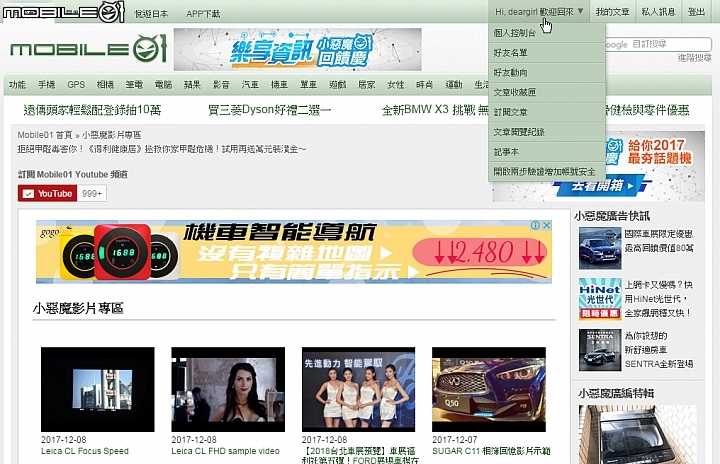This screenshot has width=720, height=464.
Task: Select 訂閱文章 menu entry
Action: tap(546, 112)
